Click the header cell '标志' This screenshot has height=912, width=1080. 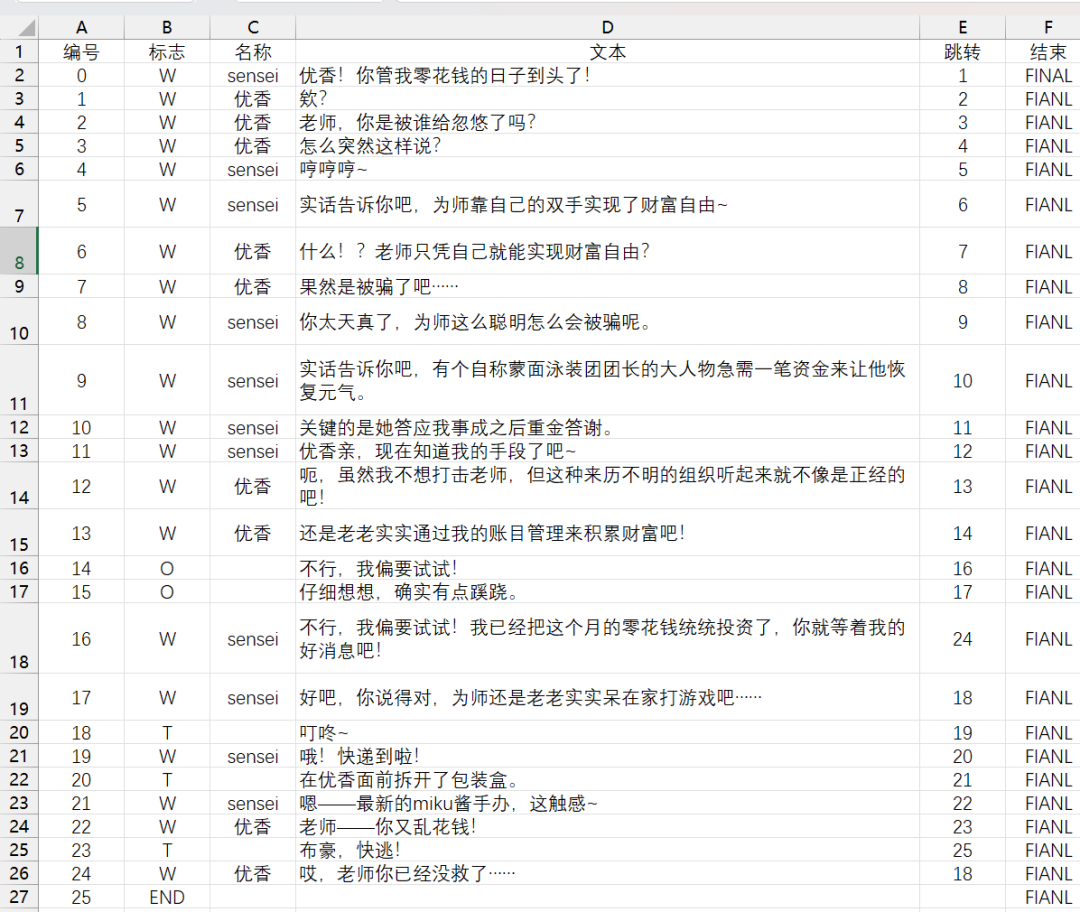(167, 52)
